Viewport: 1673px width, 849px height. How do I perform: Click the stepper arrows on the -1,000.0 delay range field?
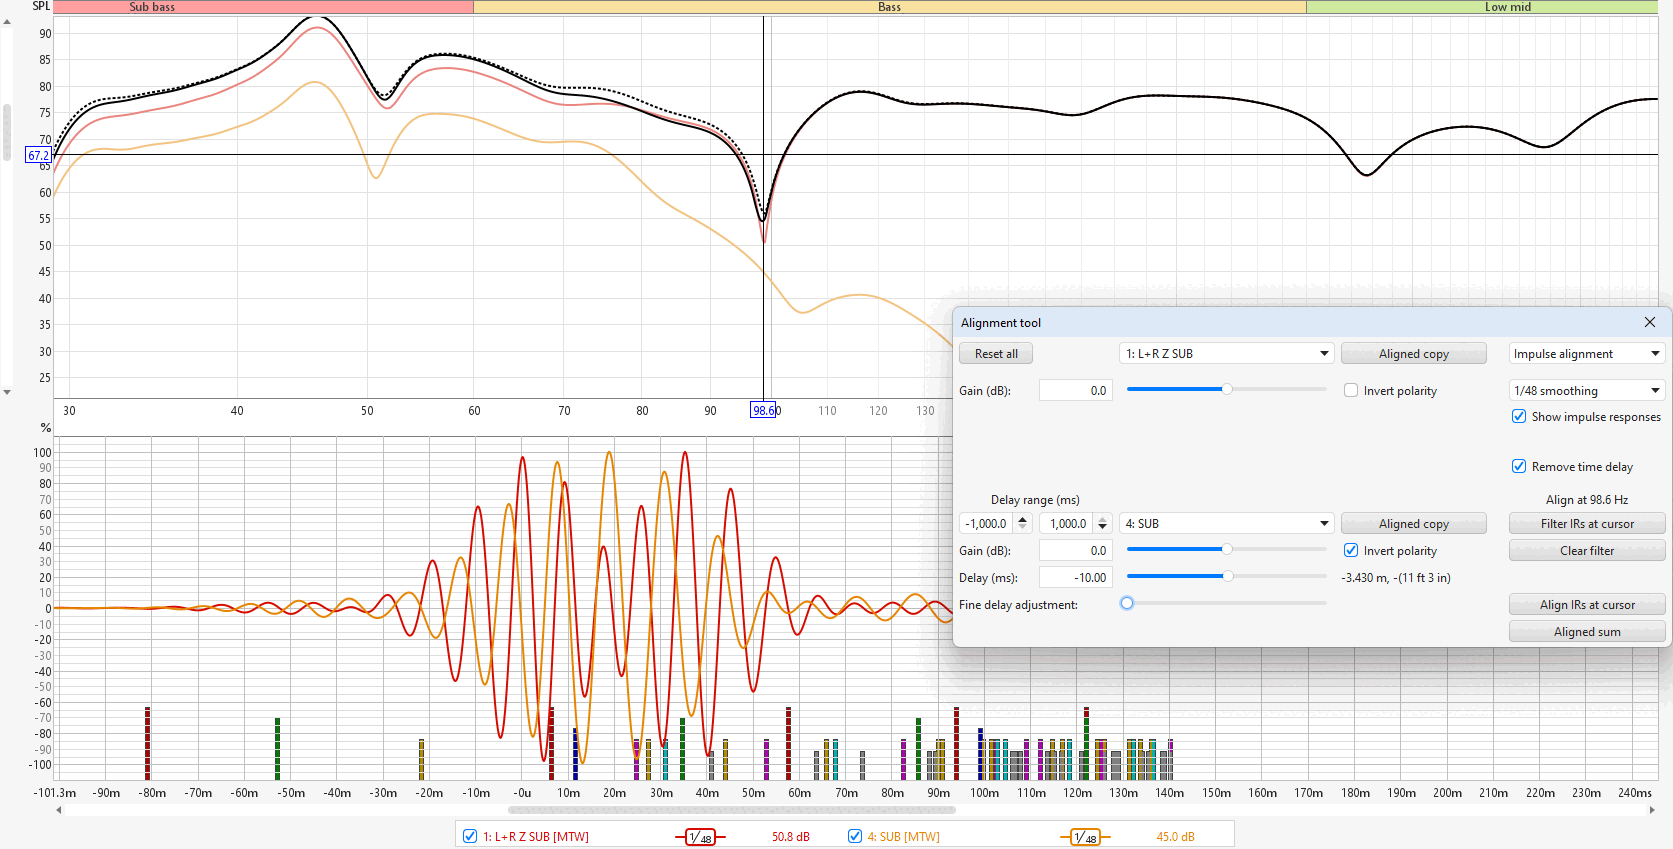click(x=1022, y=523)
